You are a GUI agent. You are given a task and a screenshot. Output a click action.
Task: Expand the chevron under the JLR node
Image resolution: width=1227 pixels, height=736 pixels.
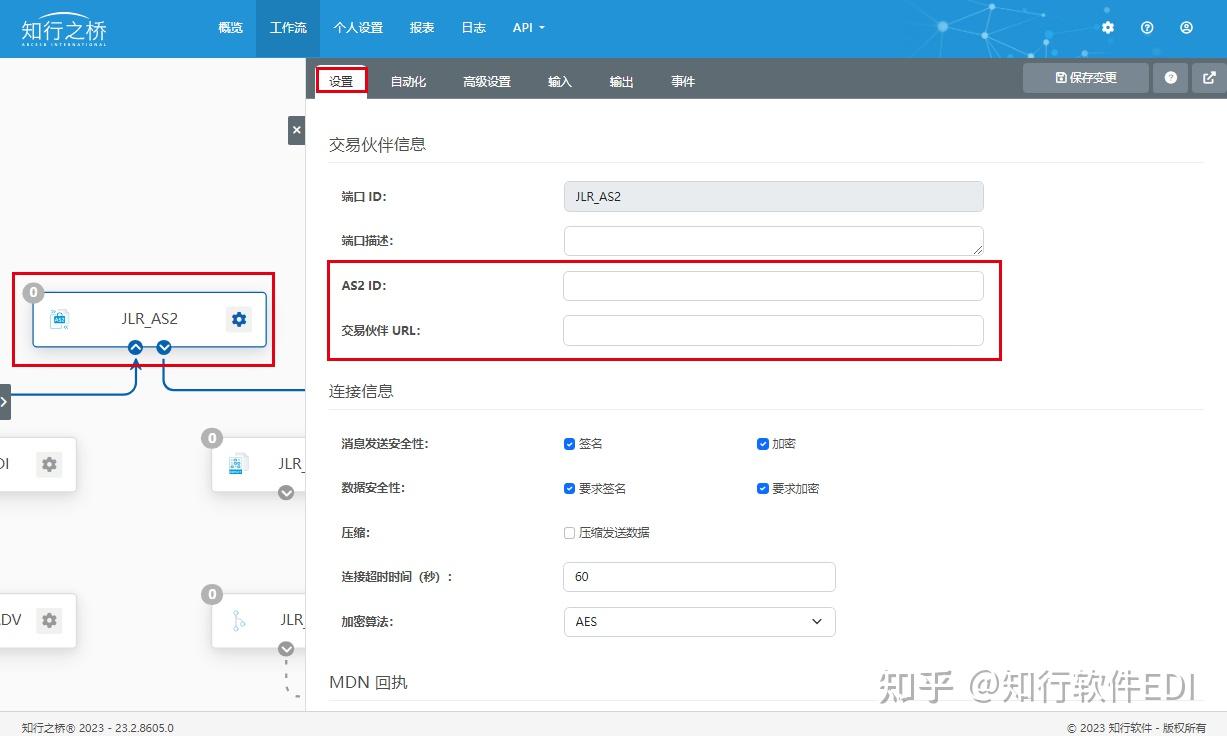click(x=286, y=493)
